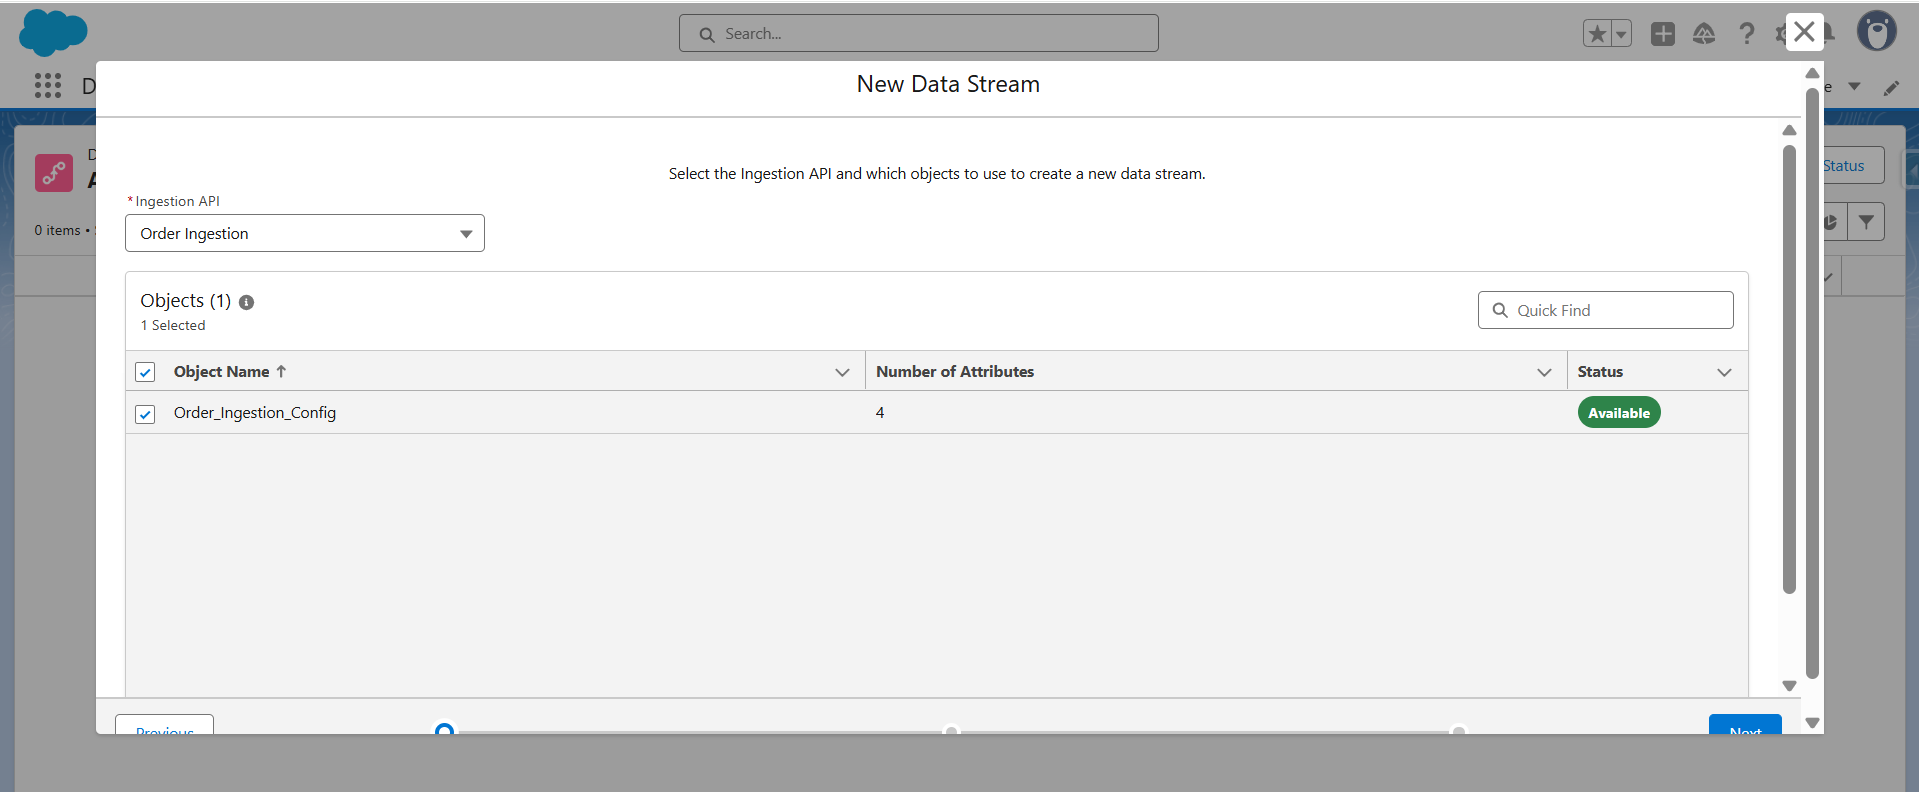Click the Salesforce cloud logo
The width and height of the screenshot is (1919, 792).
[53, 32]
